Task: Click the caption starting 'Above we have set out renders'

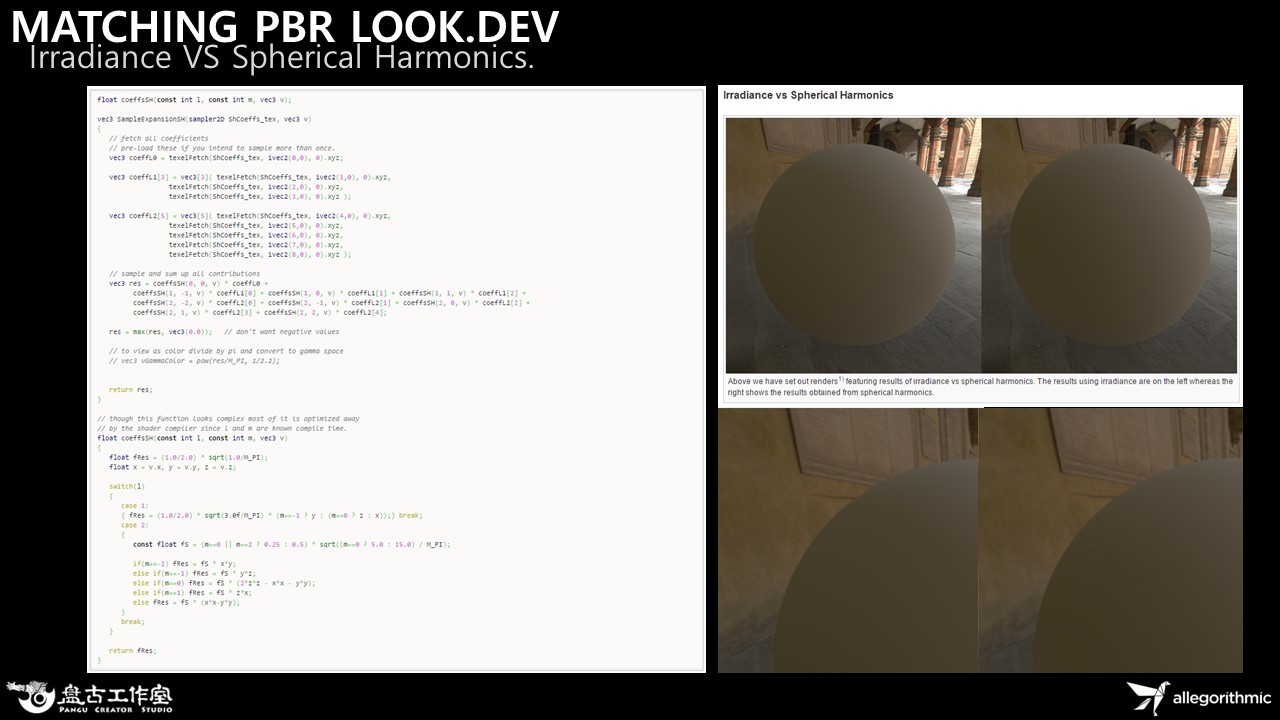Action: [980, 387]
